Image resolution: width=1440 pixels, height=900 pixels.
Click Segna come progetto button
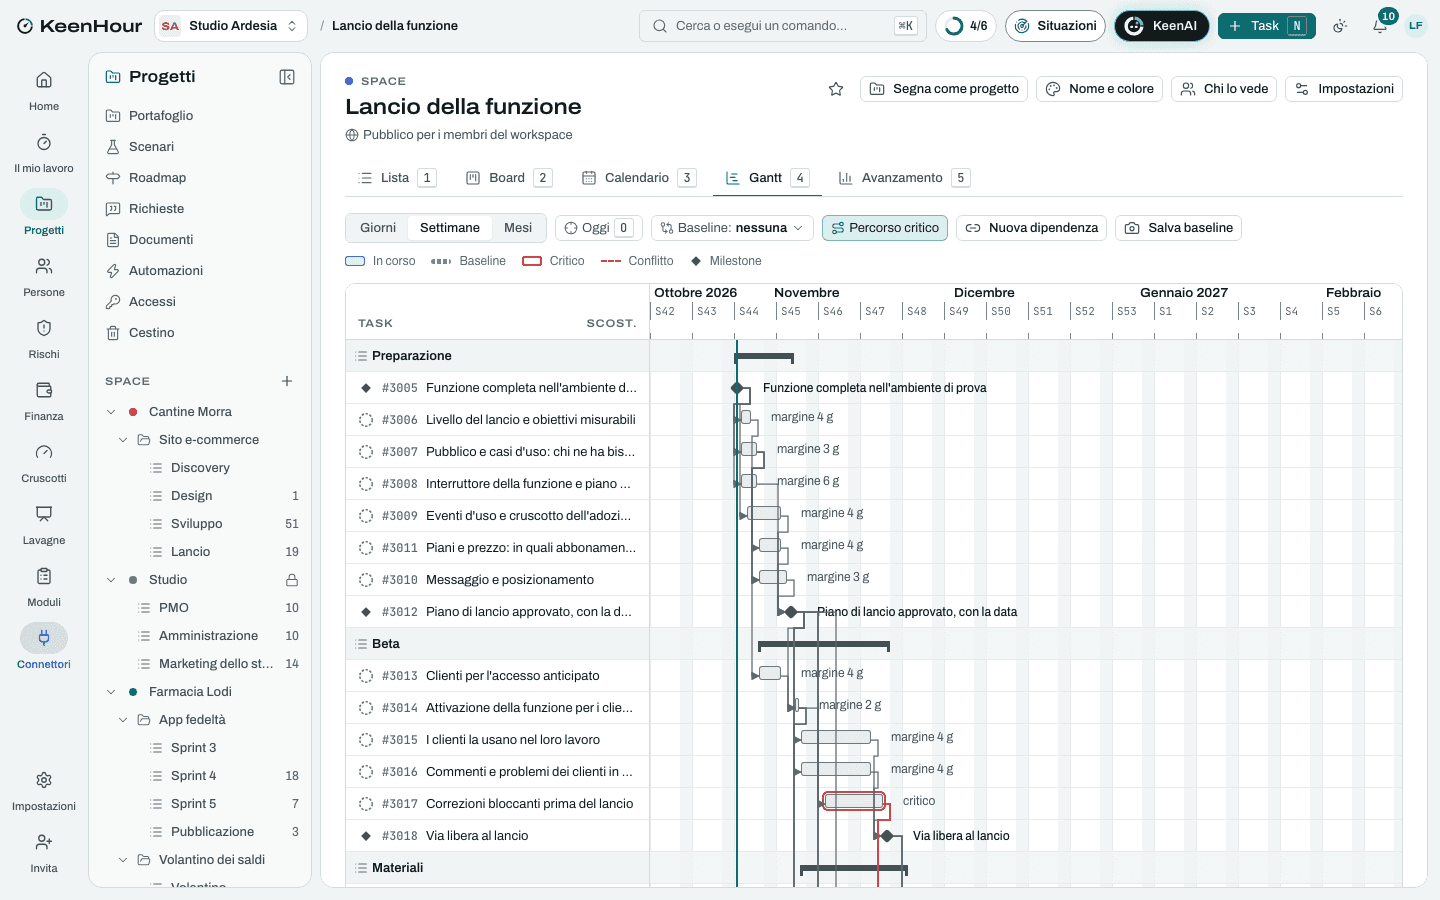[x=944, y=89]
